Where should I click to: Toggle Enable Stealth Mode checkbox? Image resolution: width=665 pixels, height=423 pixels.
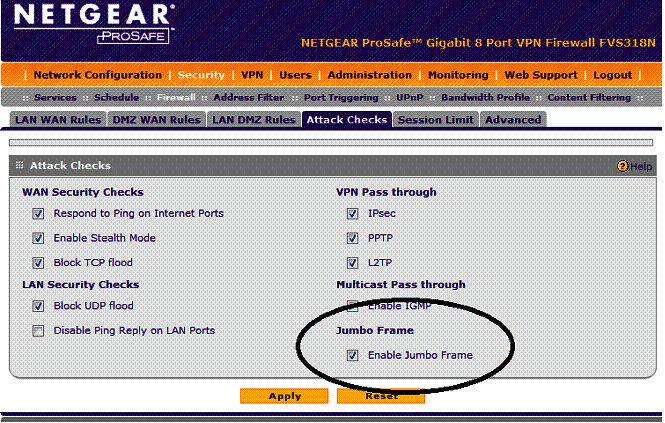point(38,238)
